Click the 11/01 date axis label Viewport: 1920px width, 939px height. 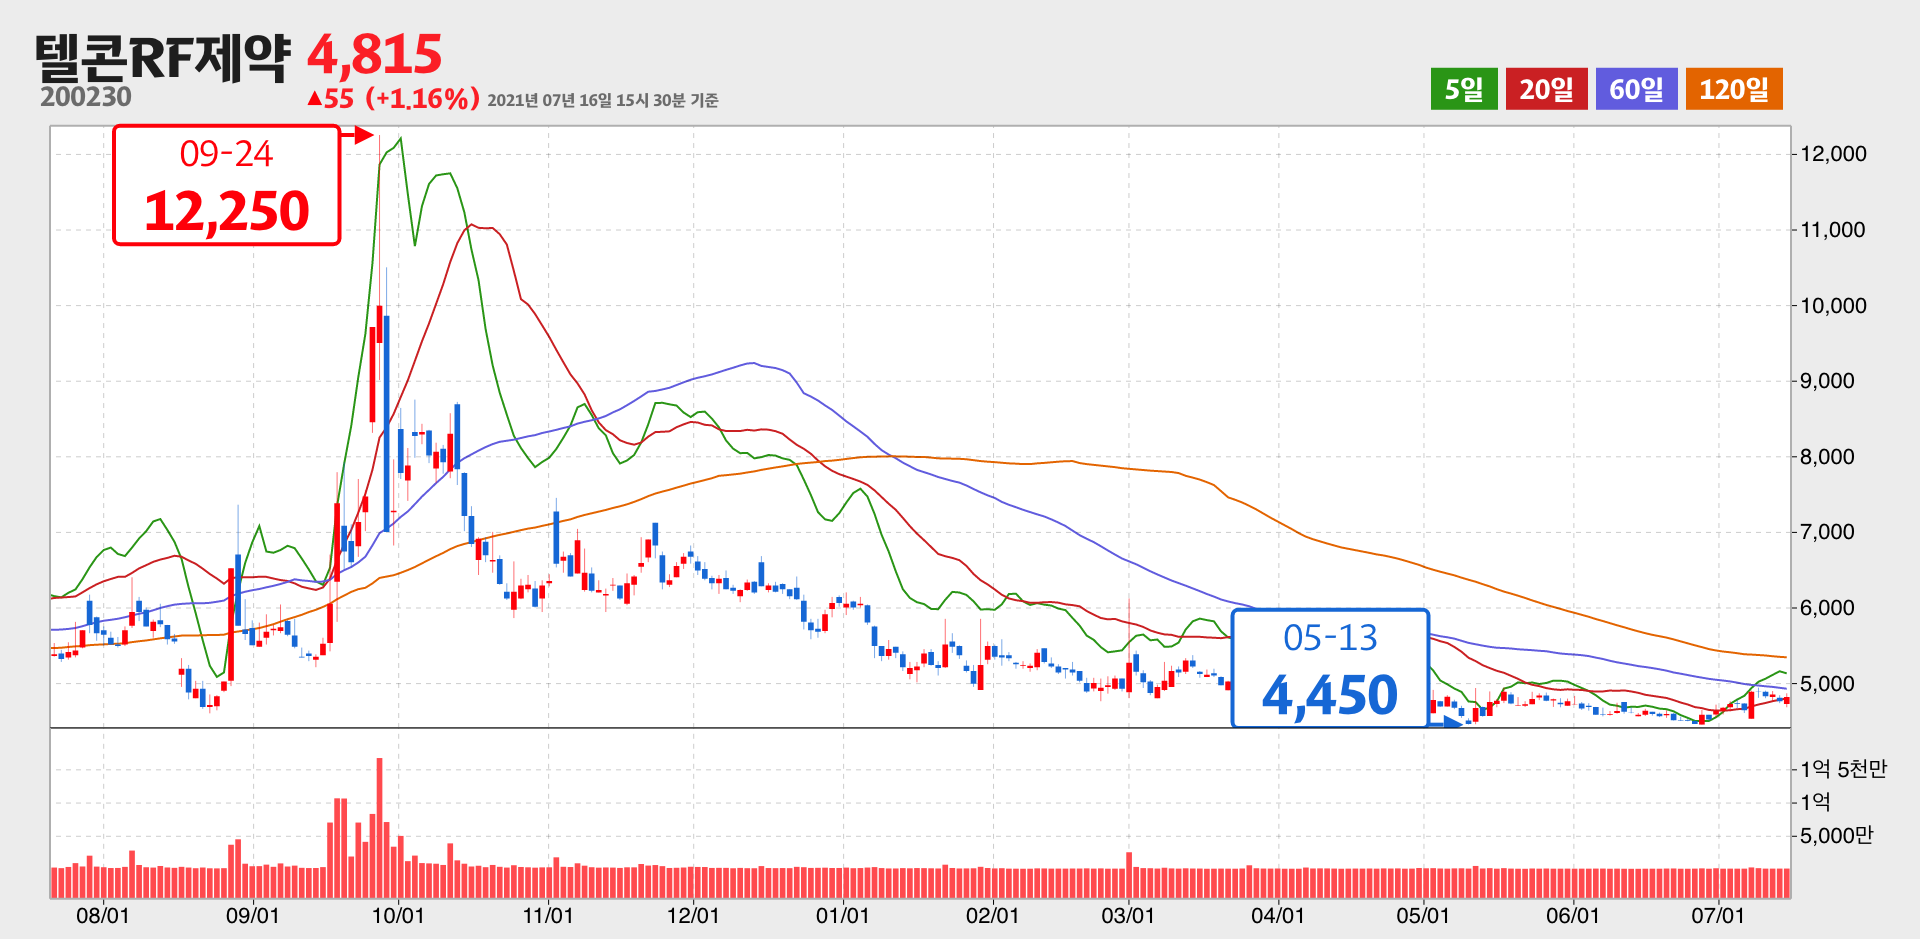point(548,916)
